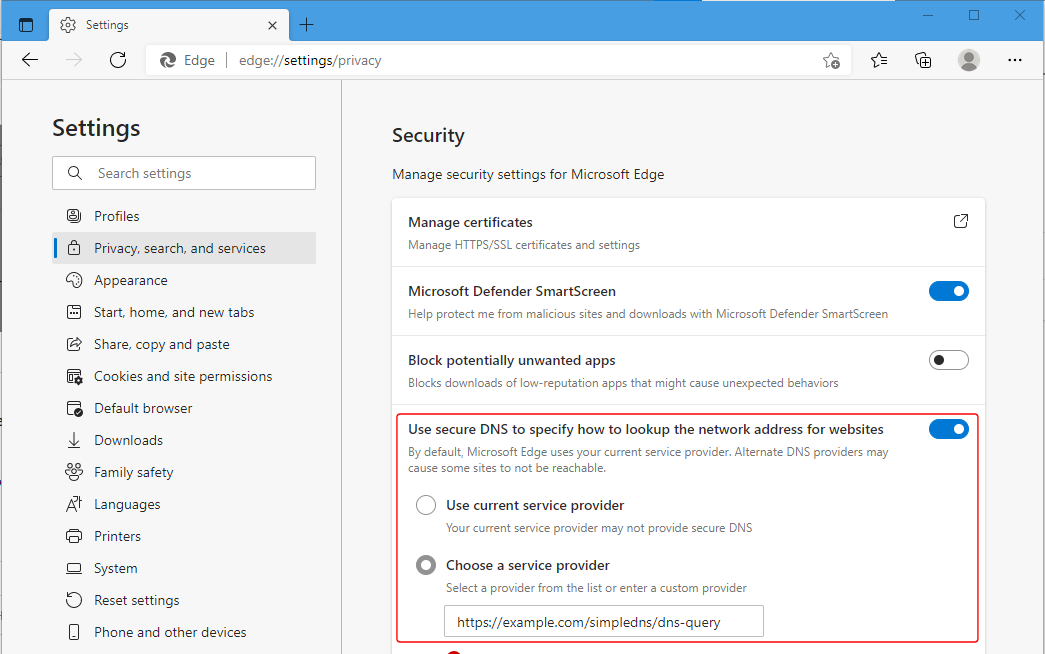
Task: Open Cookies and site permissions
Action: [x=184, y=376]
